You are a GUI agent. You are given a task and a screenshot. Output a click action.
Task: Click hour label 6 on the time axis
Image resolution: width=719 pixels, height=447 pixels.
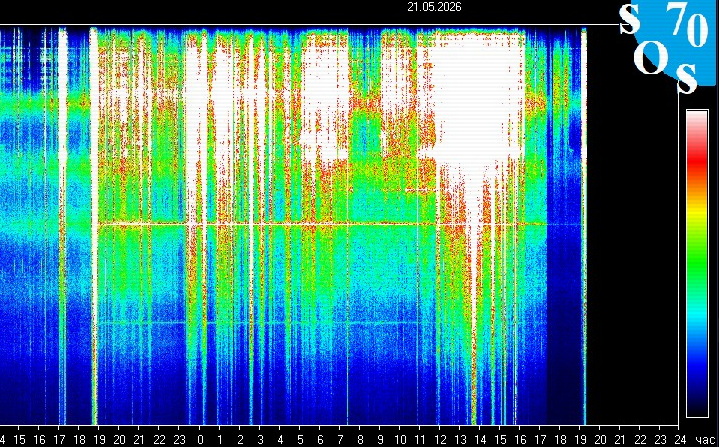pos(320,439)
